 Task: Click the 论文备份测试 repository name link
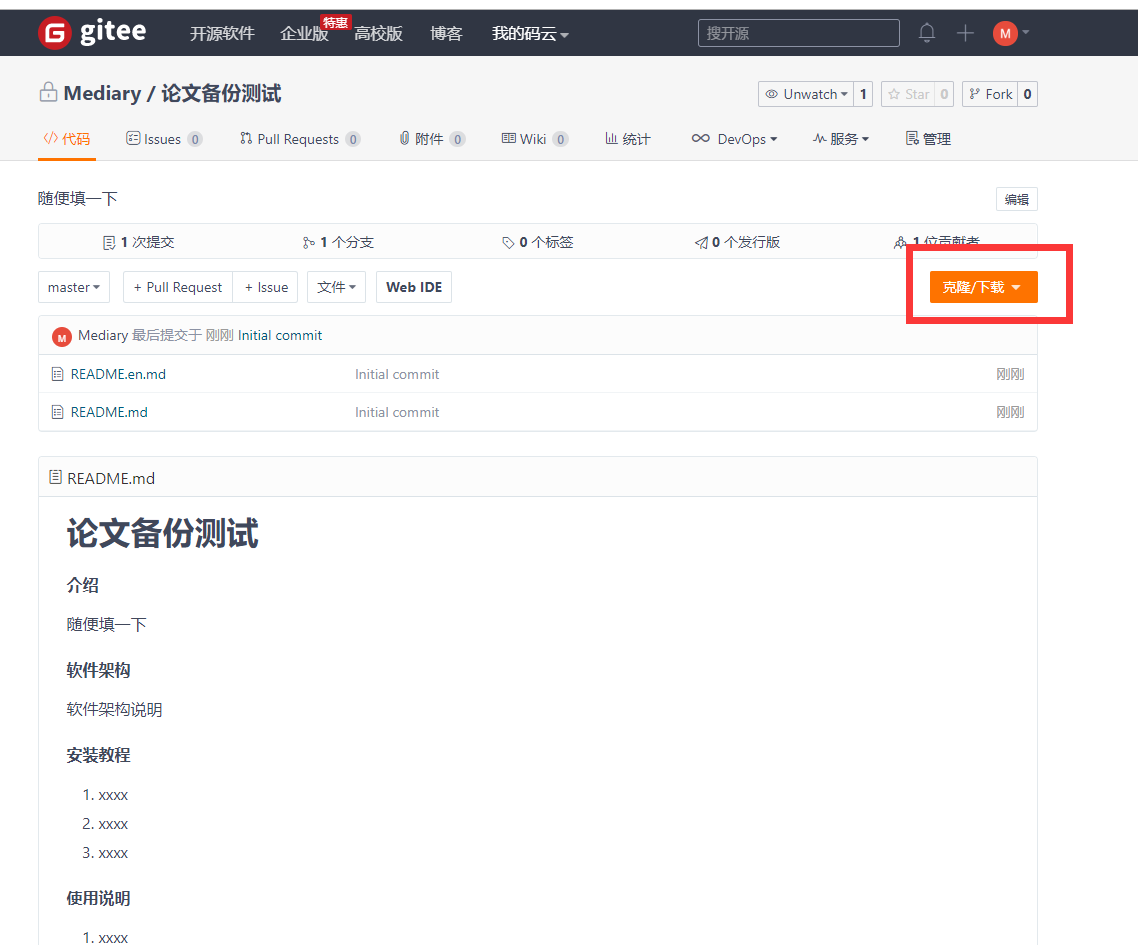click(x=221, y=93)
